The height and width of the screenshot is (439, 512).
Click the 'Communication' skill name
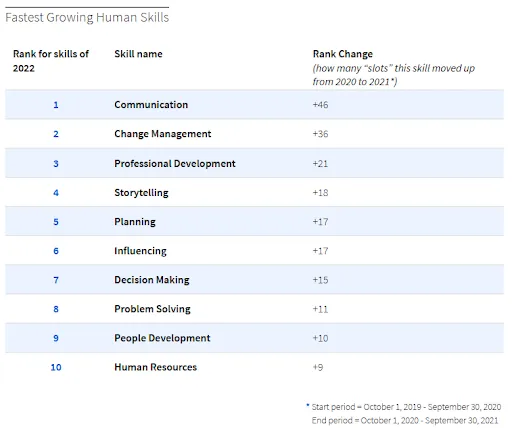(151, 105)
